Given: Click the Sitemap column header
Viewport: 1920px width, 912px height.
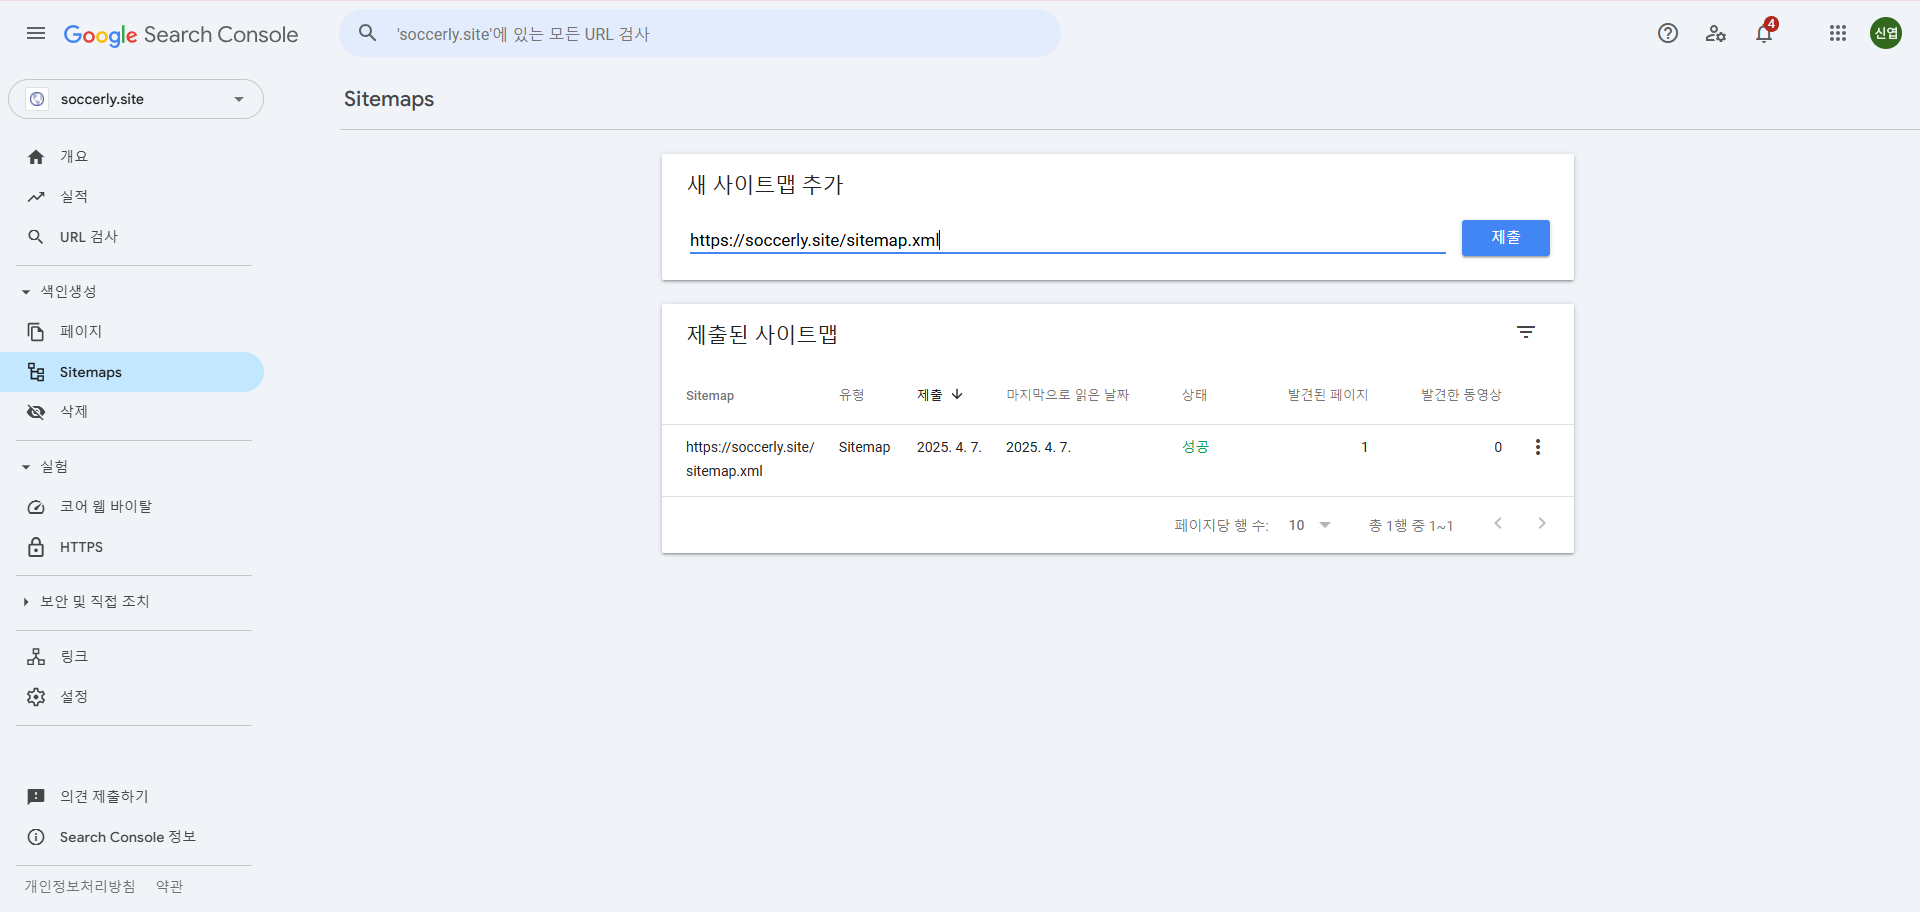Looking at the screenshot, I should 710,396.
